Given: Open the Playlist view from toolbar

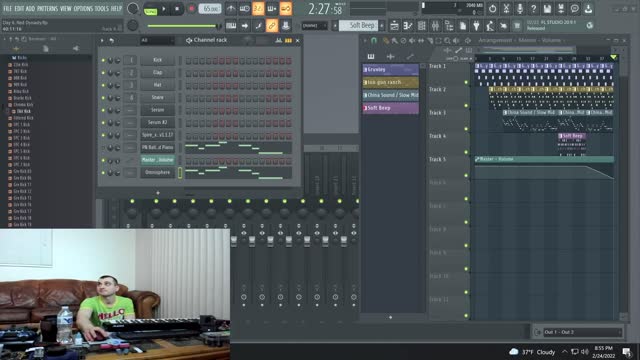Looking at the screenshot, I should coord(394,26).
